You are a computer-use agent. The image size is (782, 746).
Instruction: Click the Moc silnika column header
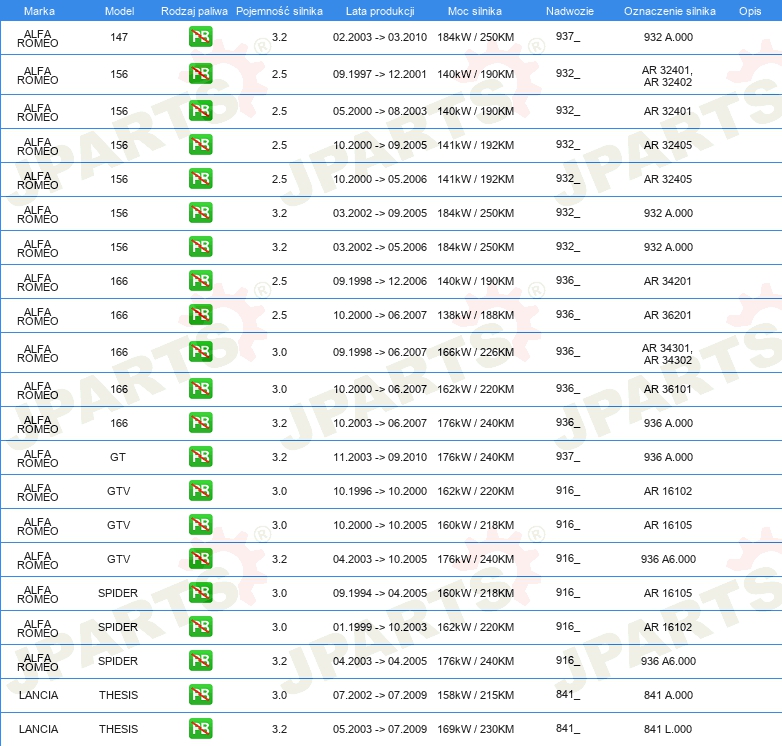(x=475, y=11)
